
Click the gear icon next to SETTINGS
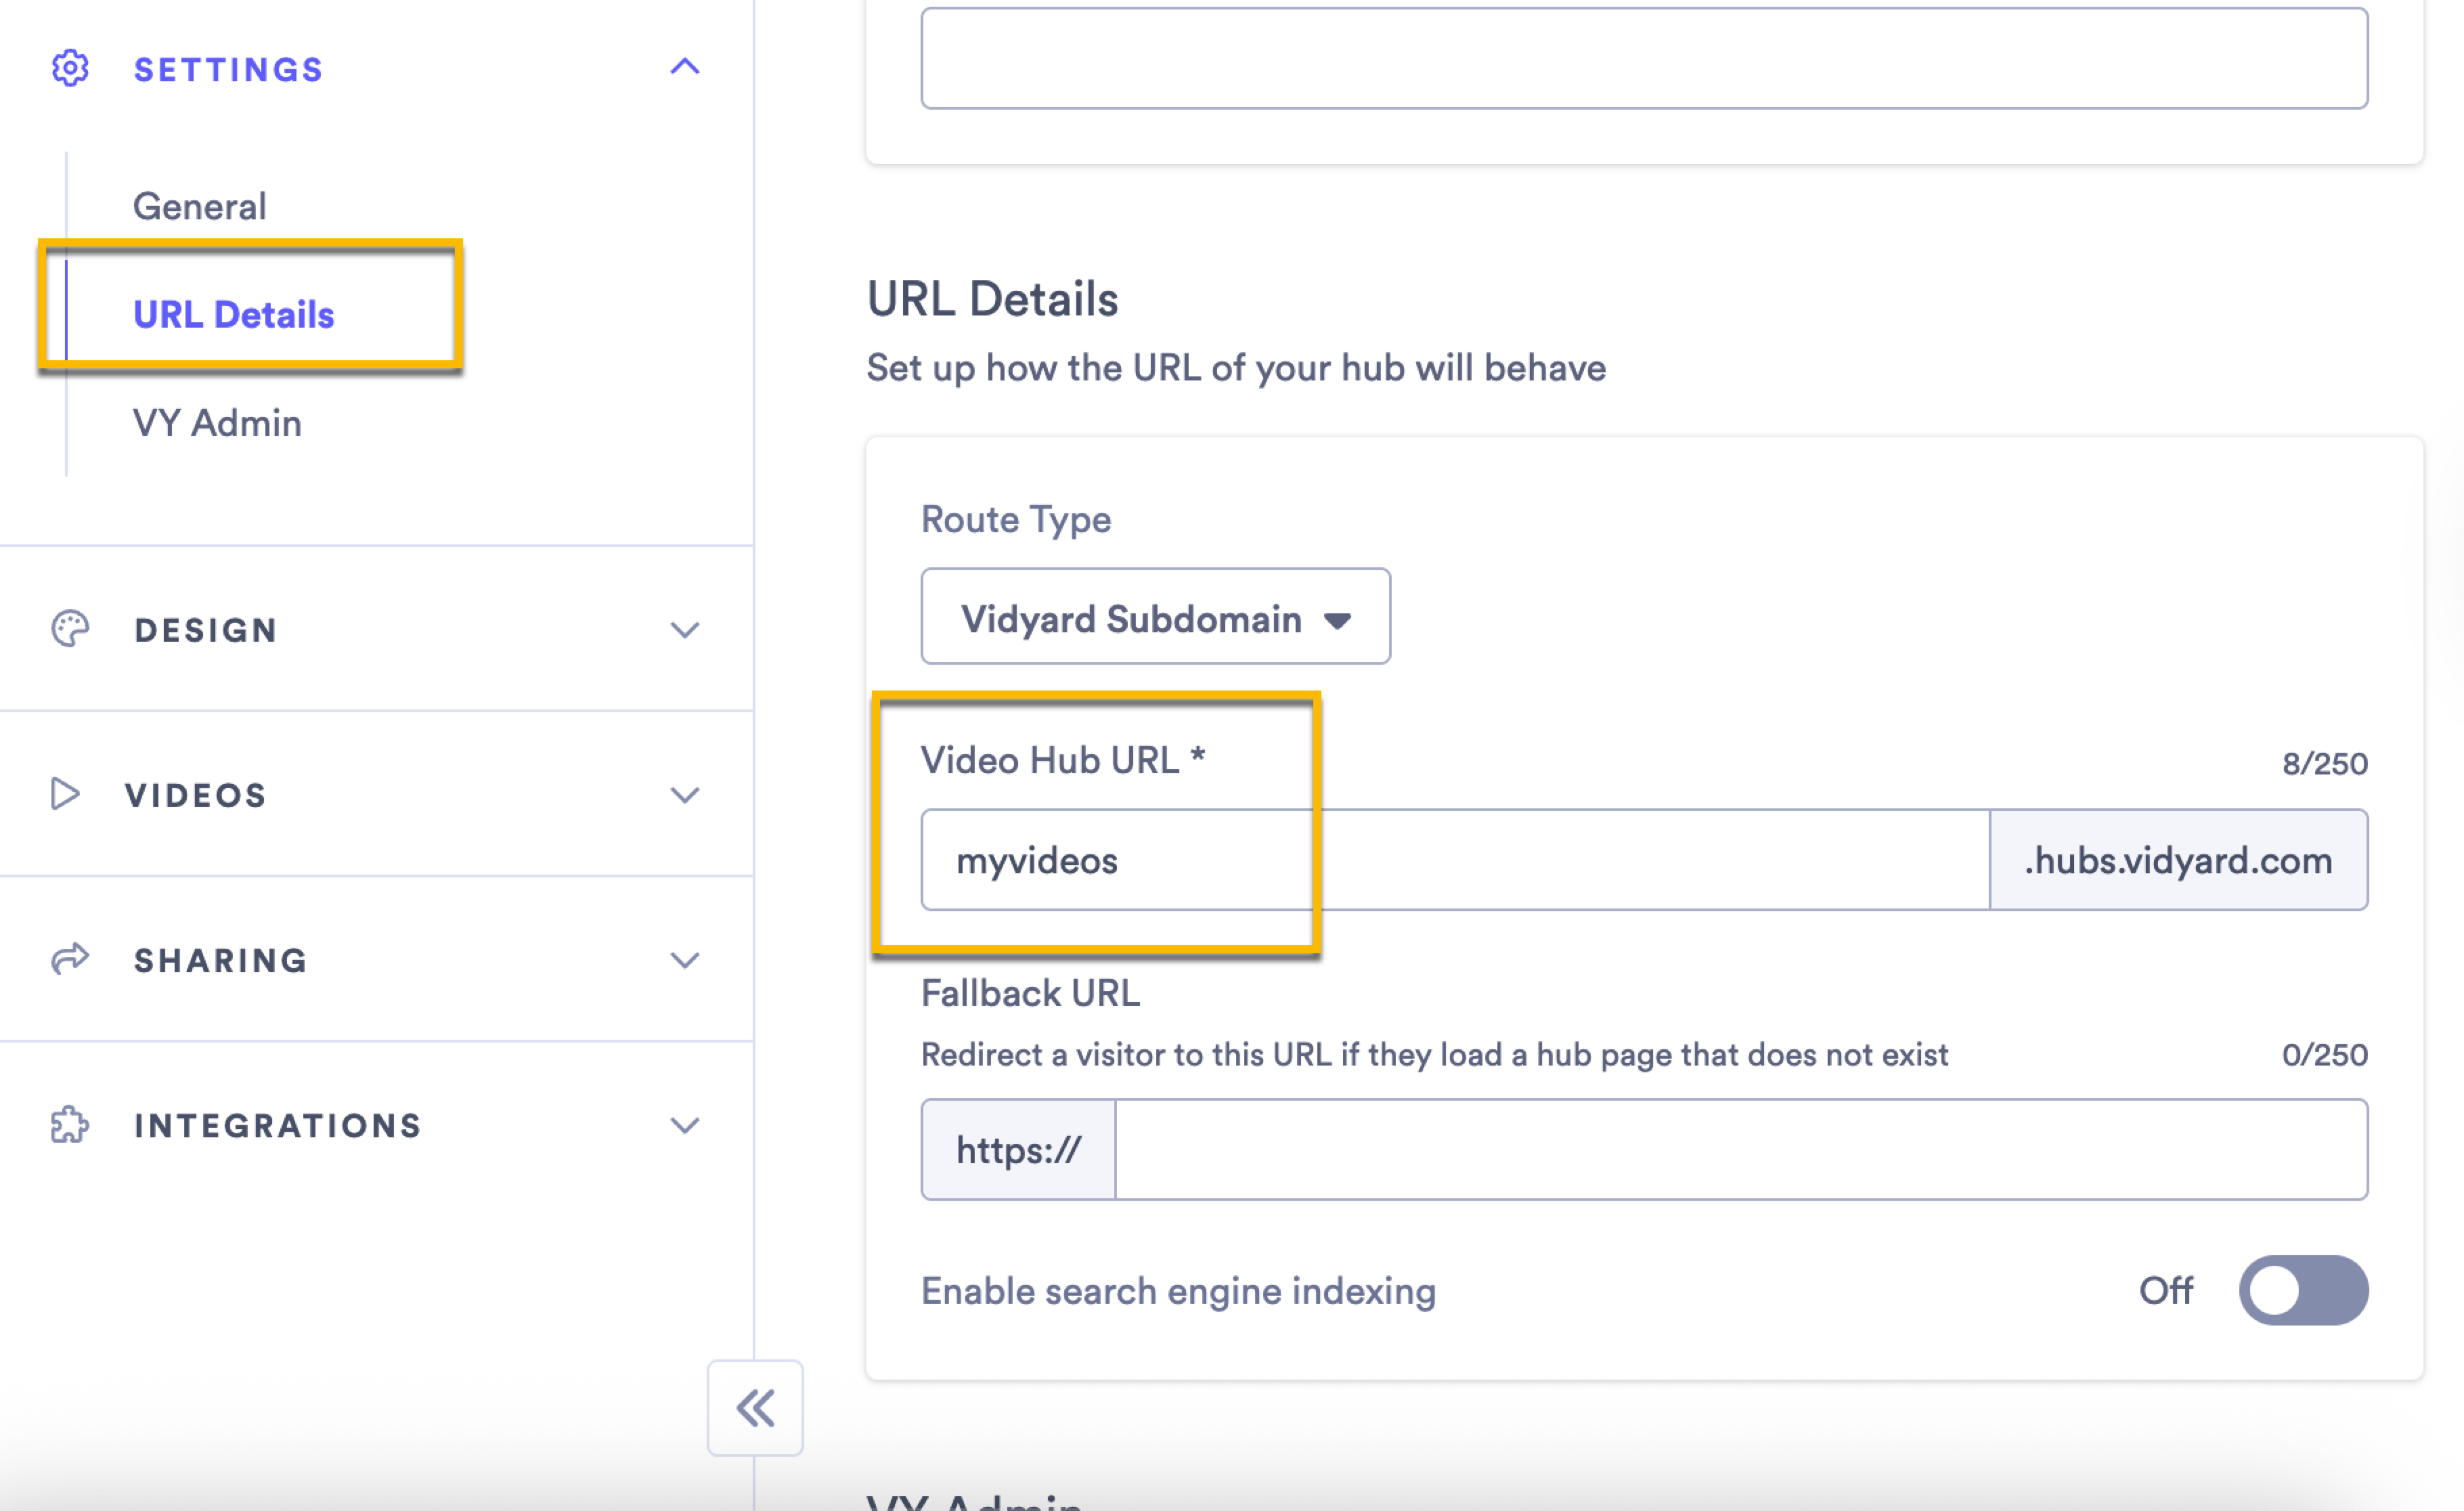[x=69, y=69]
